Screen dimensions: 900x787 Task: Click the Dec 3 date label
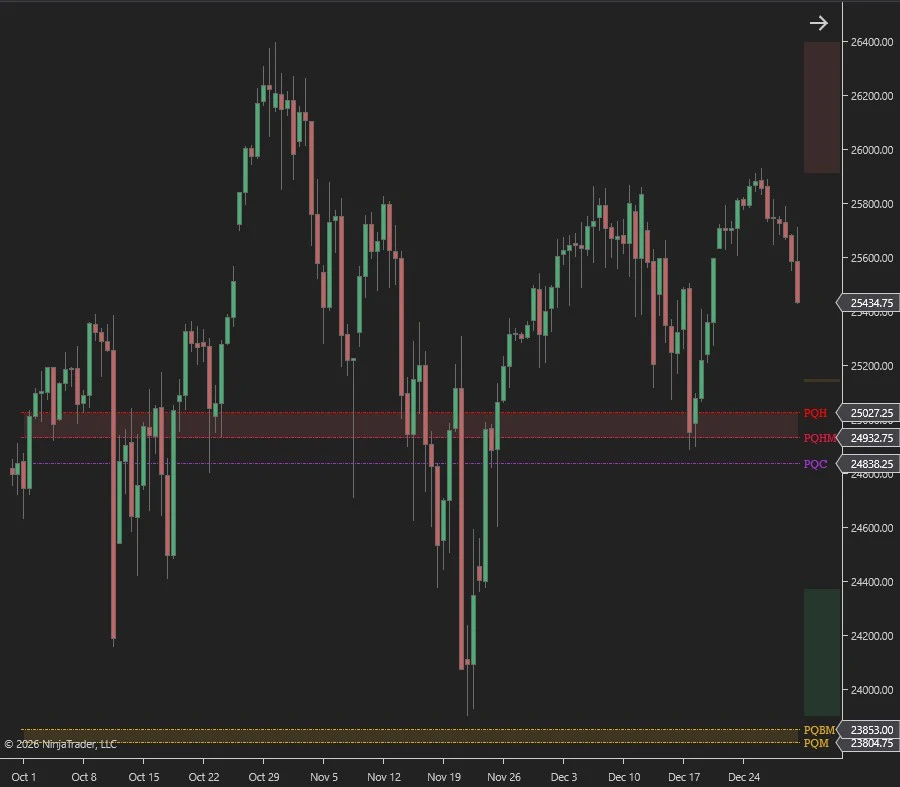[564, 777]
